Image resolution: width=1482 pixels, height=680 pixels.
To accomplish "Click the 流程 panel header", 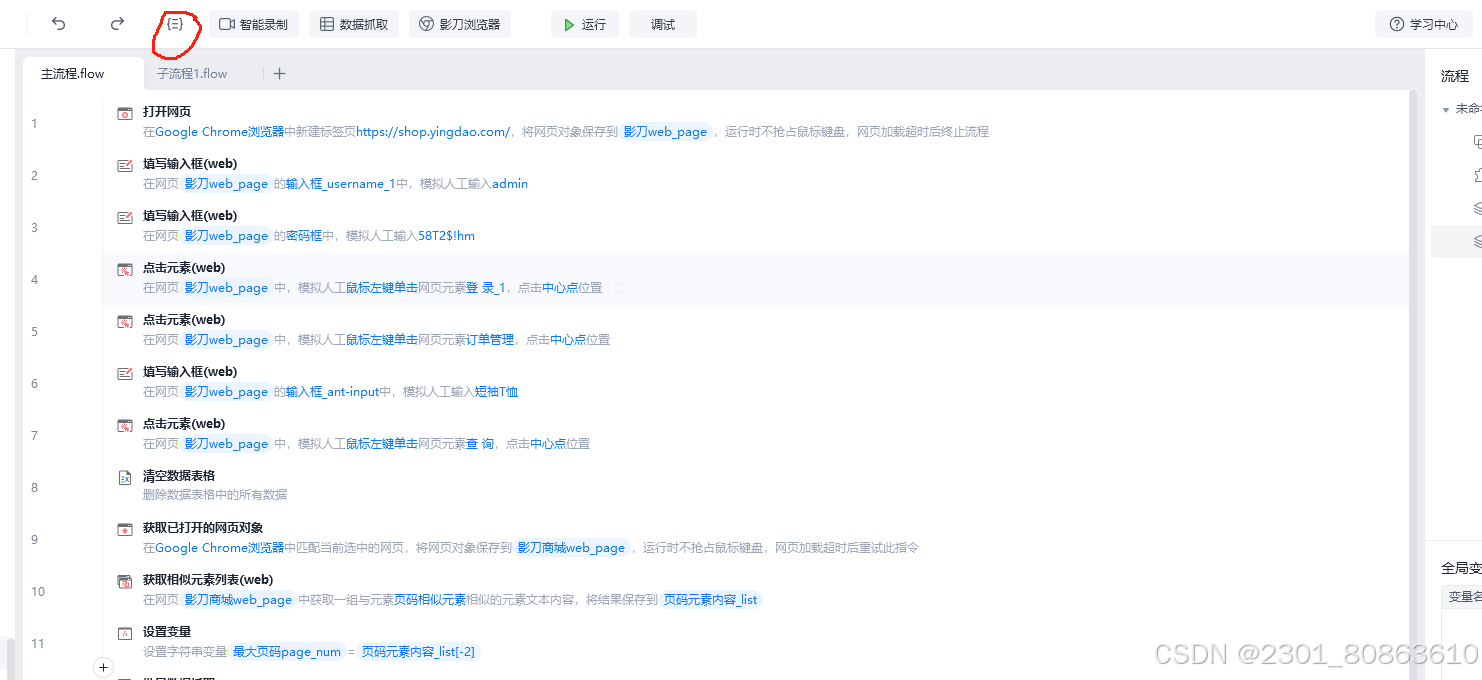I will [1455, 76].
